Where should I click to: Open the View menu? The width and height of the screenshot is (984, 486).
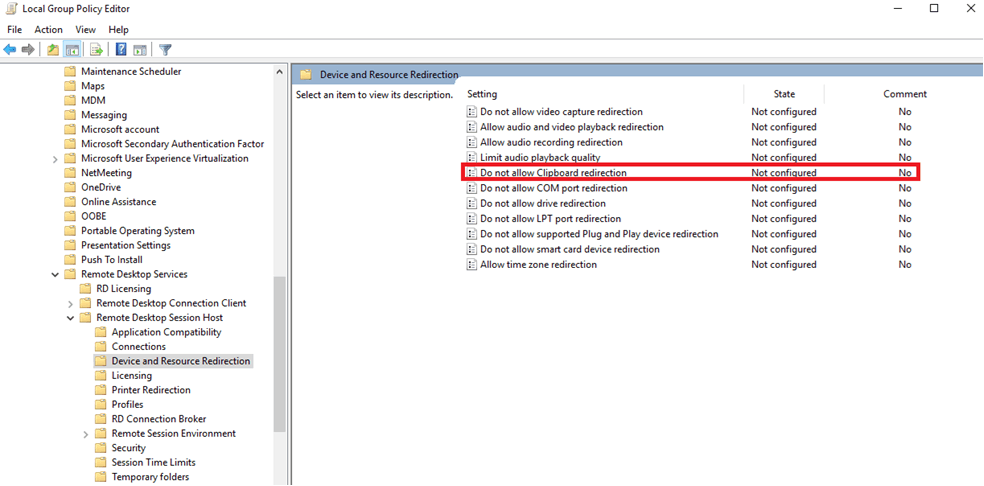point(85,30)
